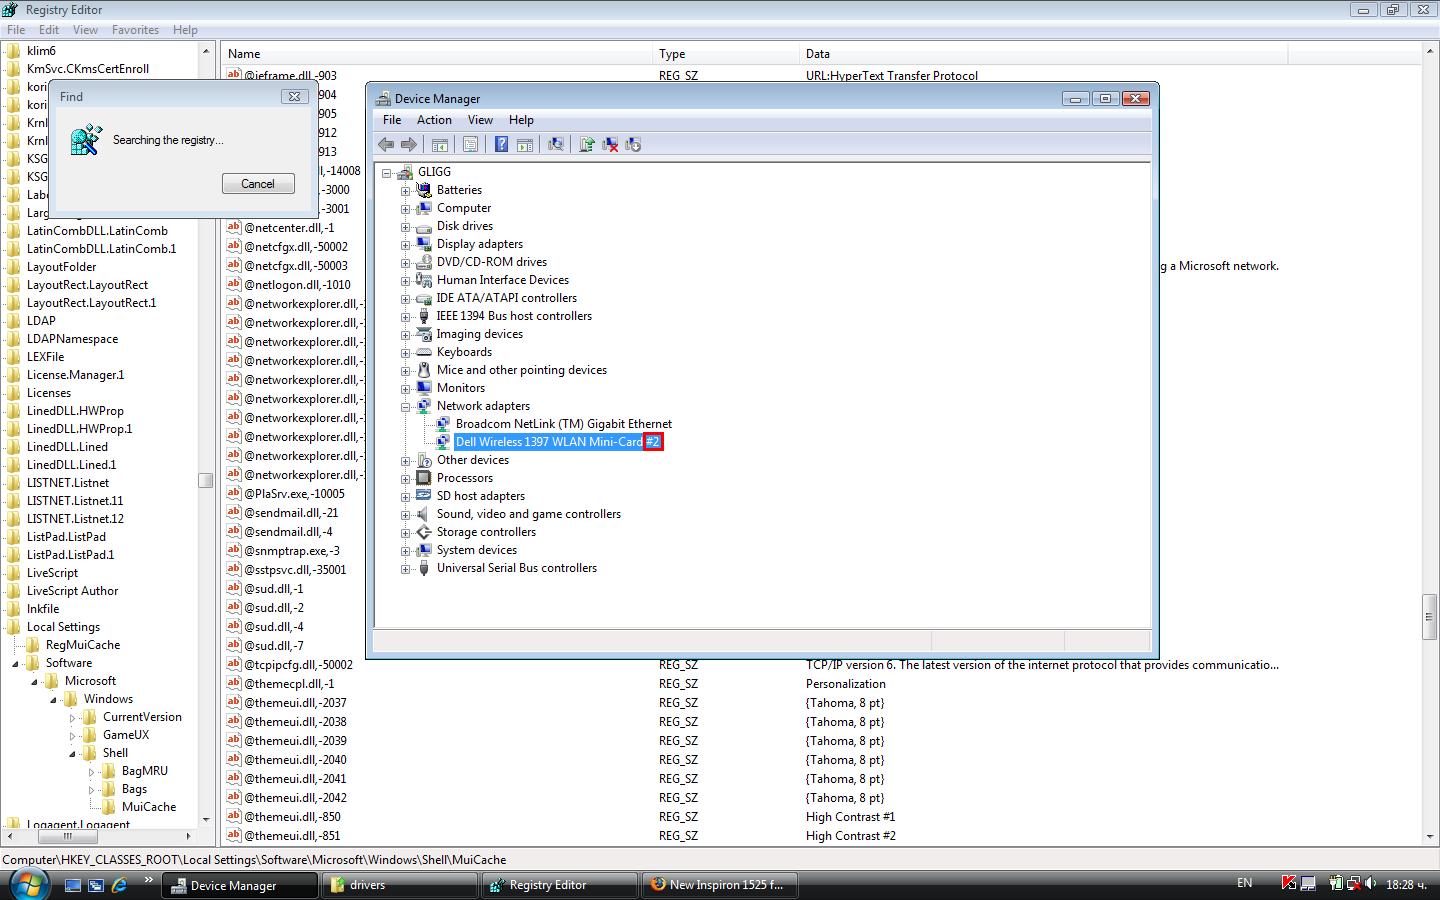This screenshot has width=1440, height=900.
Task: Click the Disable device toolbar icon
Action: point(633,145)
